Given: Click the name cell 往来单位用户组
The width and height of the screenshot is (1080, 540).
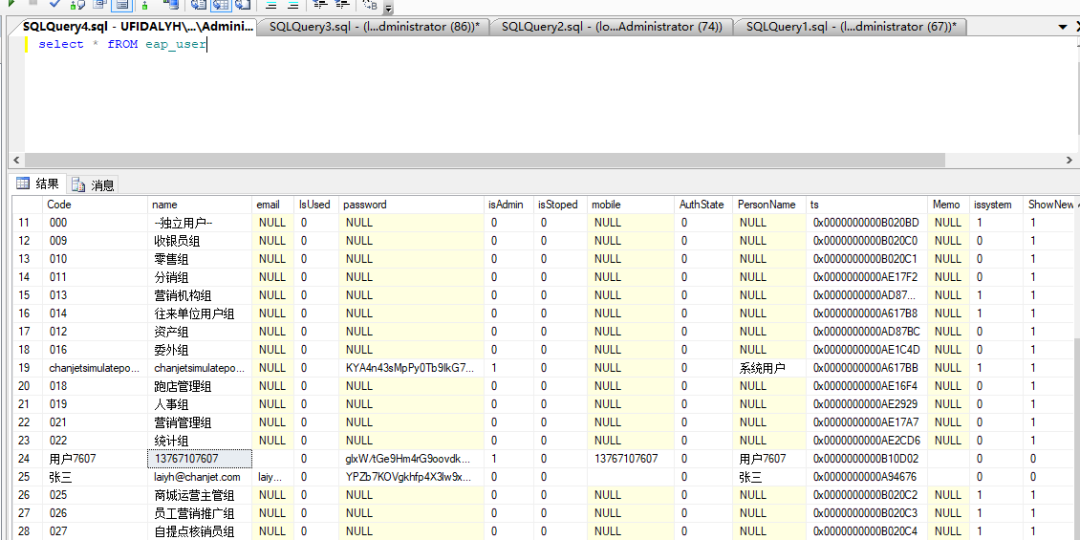Looking at the screenshot, I should [200, 313].
